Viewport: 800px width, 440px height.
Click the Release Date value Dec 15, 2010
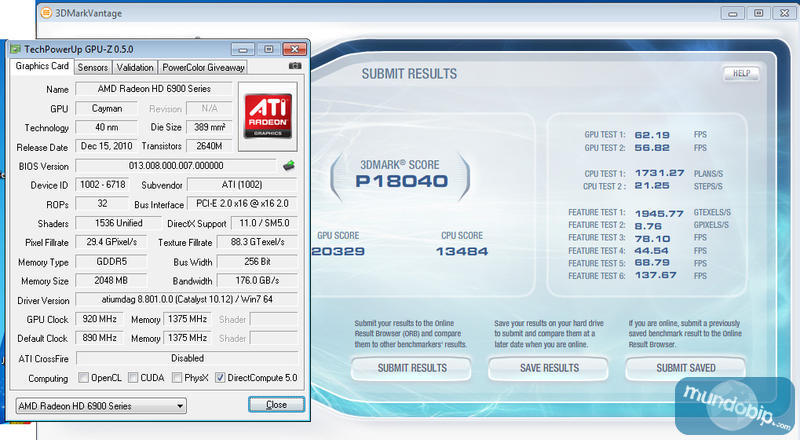tap(107, 146)
